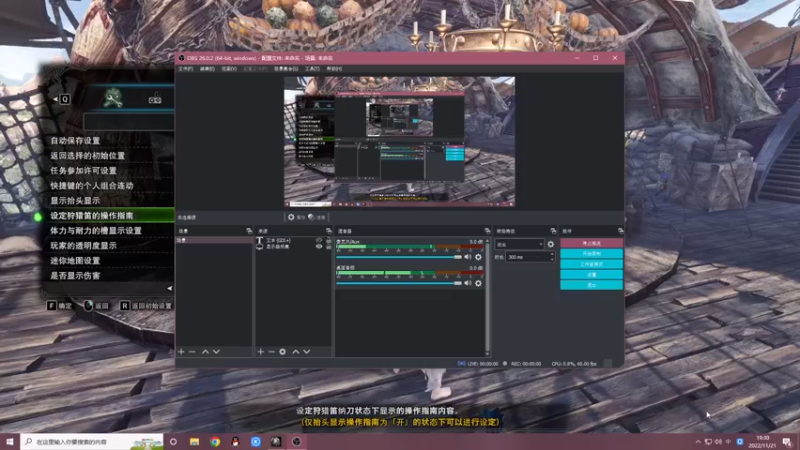Show hidden icons in the system tray
Image resolution: width=800 pixels, height=450 pixels.
coord(697,442)
